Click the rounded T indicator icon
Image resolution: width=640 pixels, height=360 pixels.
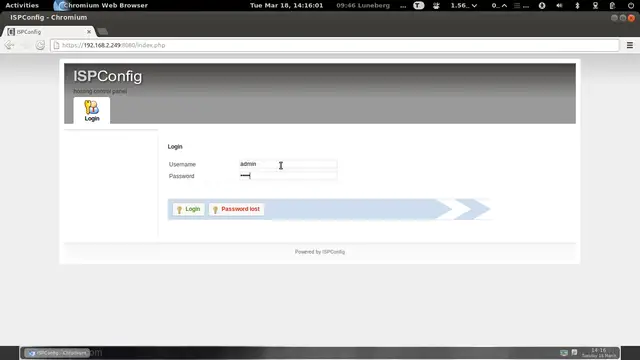click(x=418, y=5)
